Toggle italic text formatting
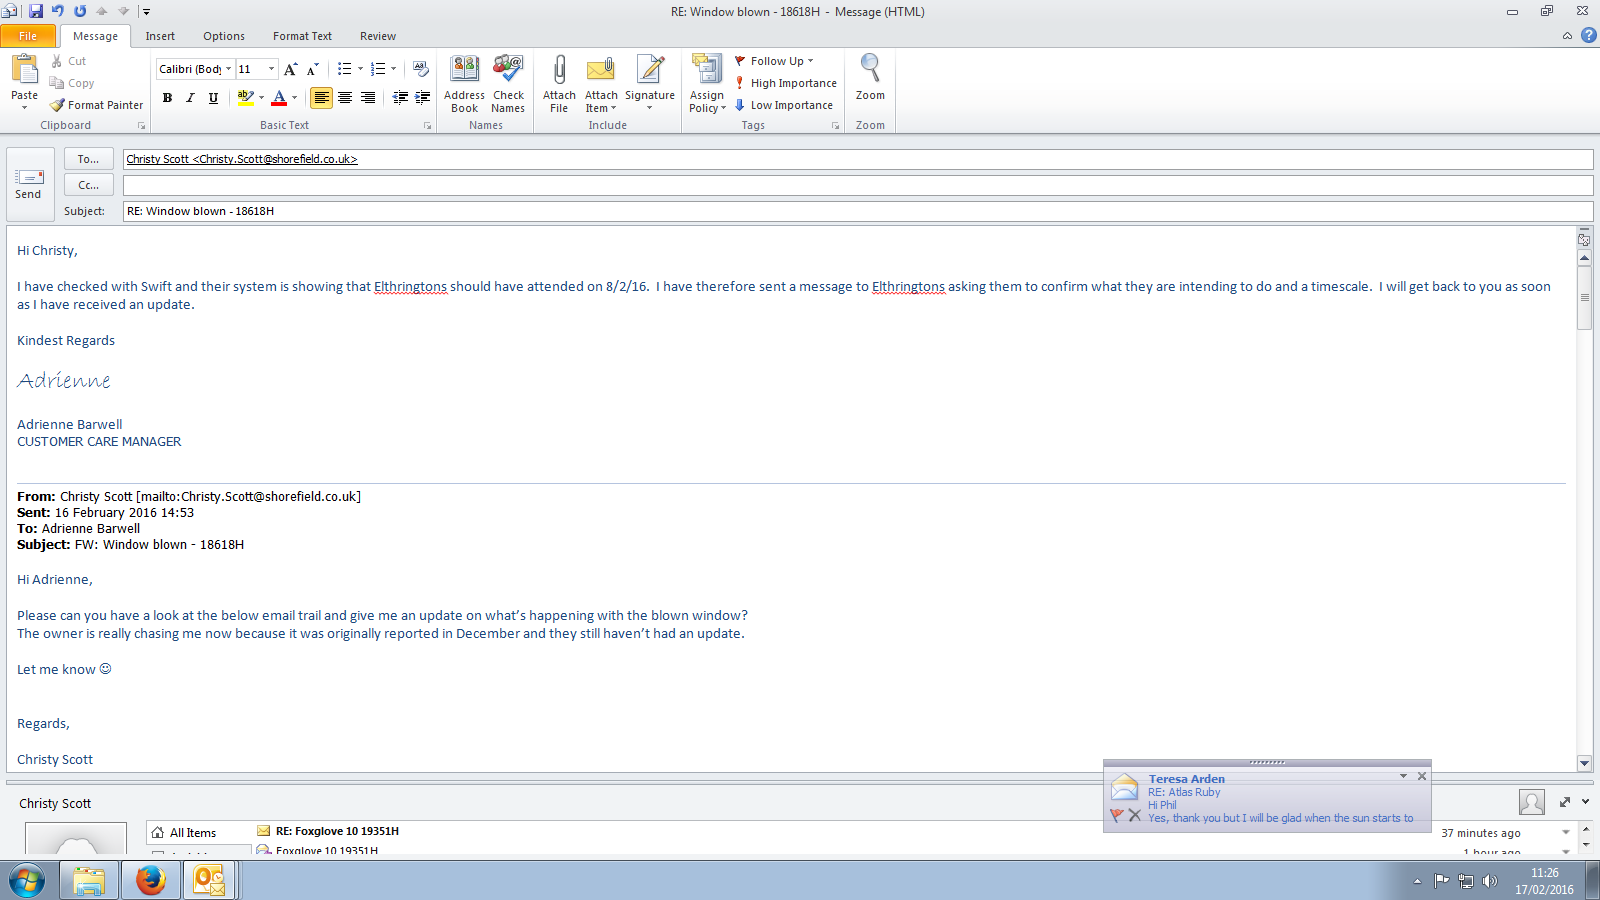1600x900 pixels. (x=190, y=98)
